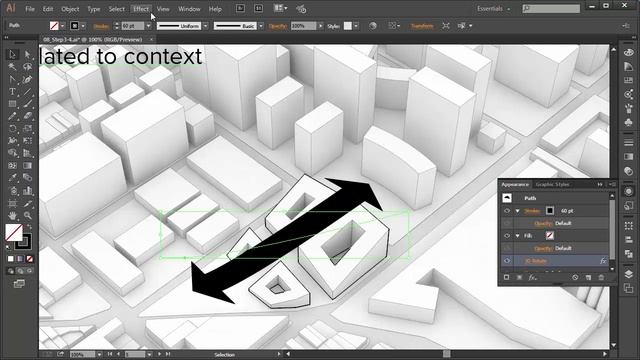Click Opacity link in control bar
Image resolution: width=640 pixels, height=360 pixels.
coord(278,26)
